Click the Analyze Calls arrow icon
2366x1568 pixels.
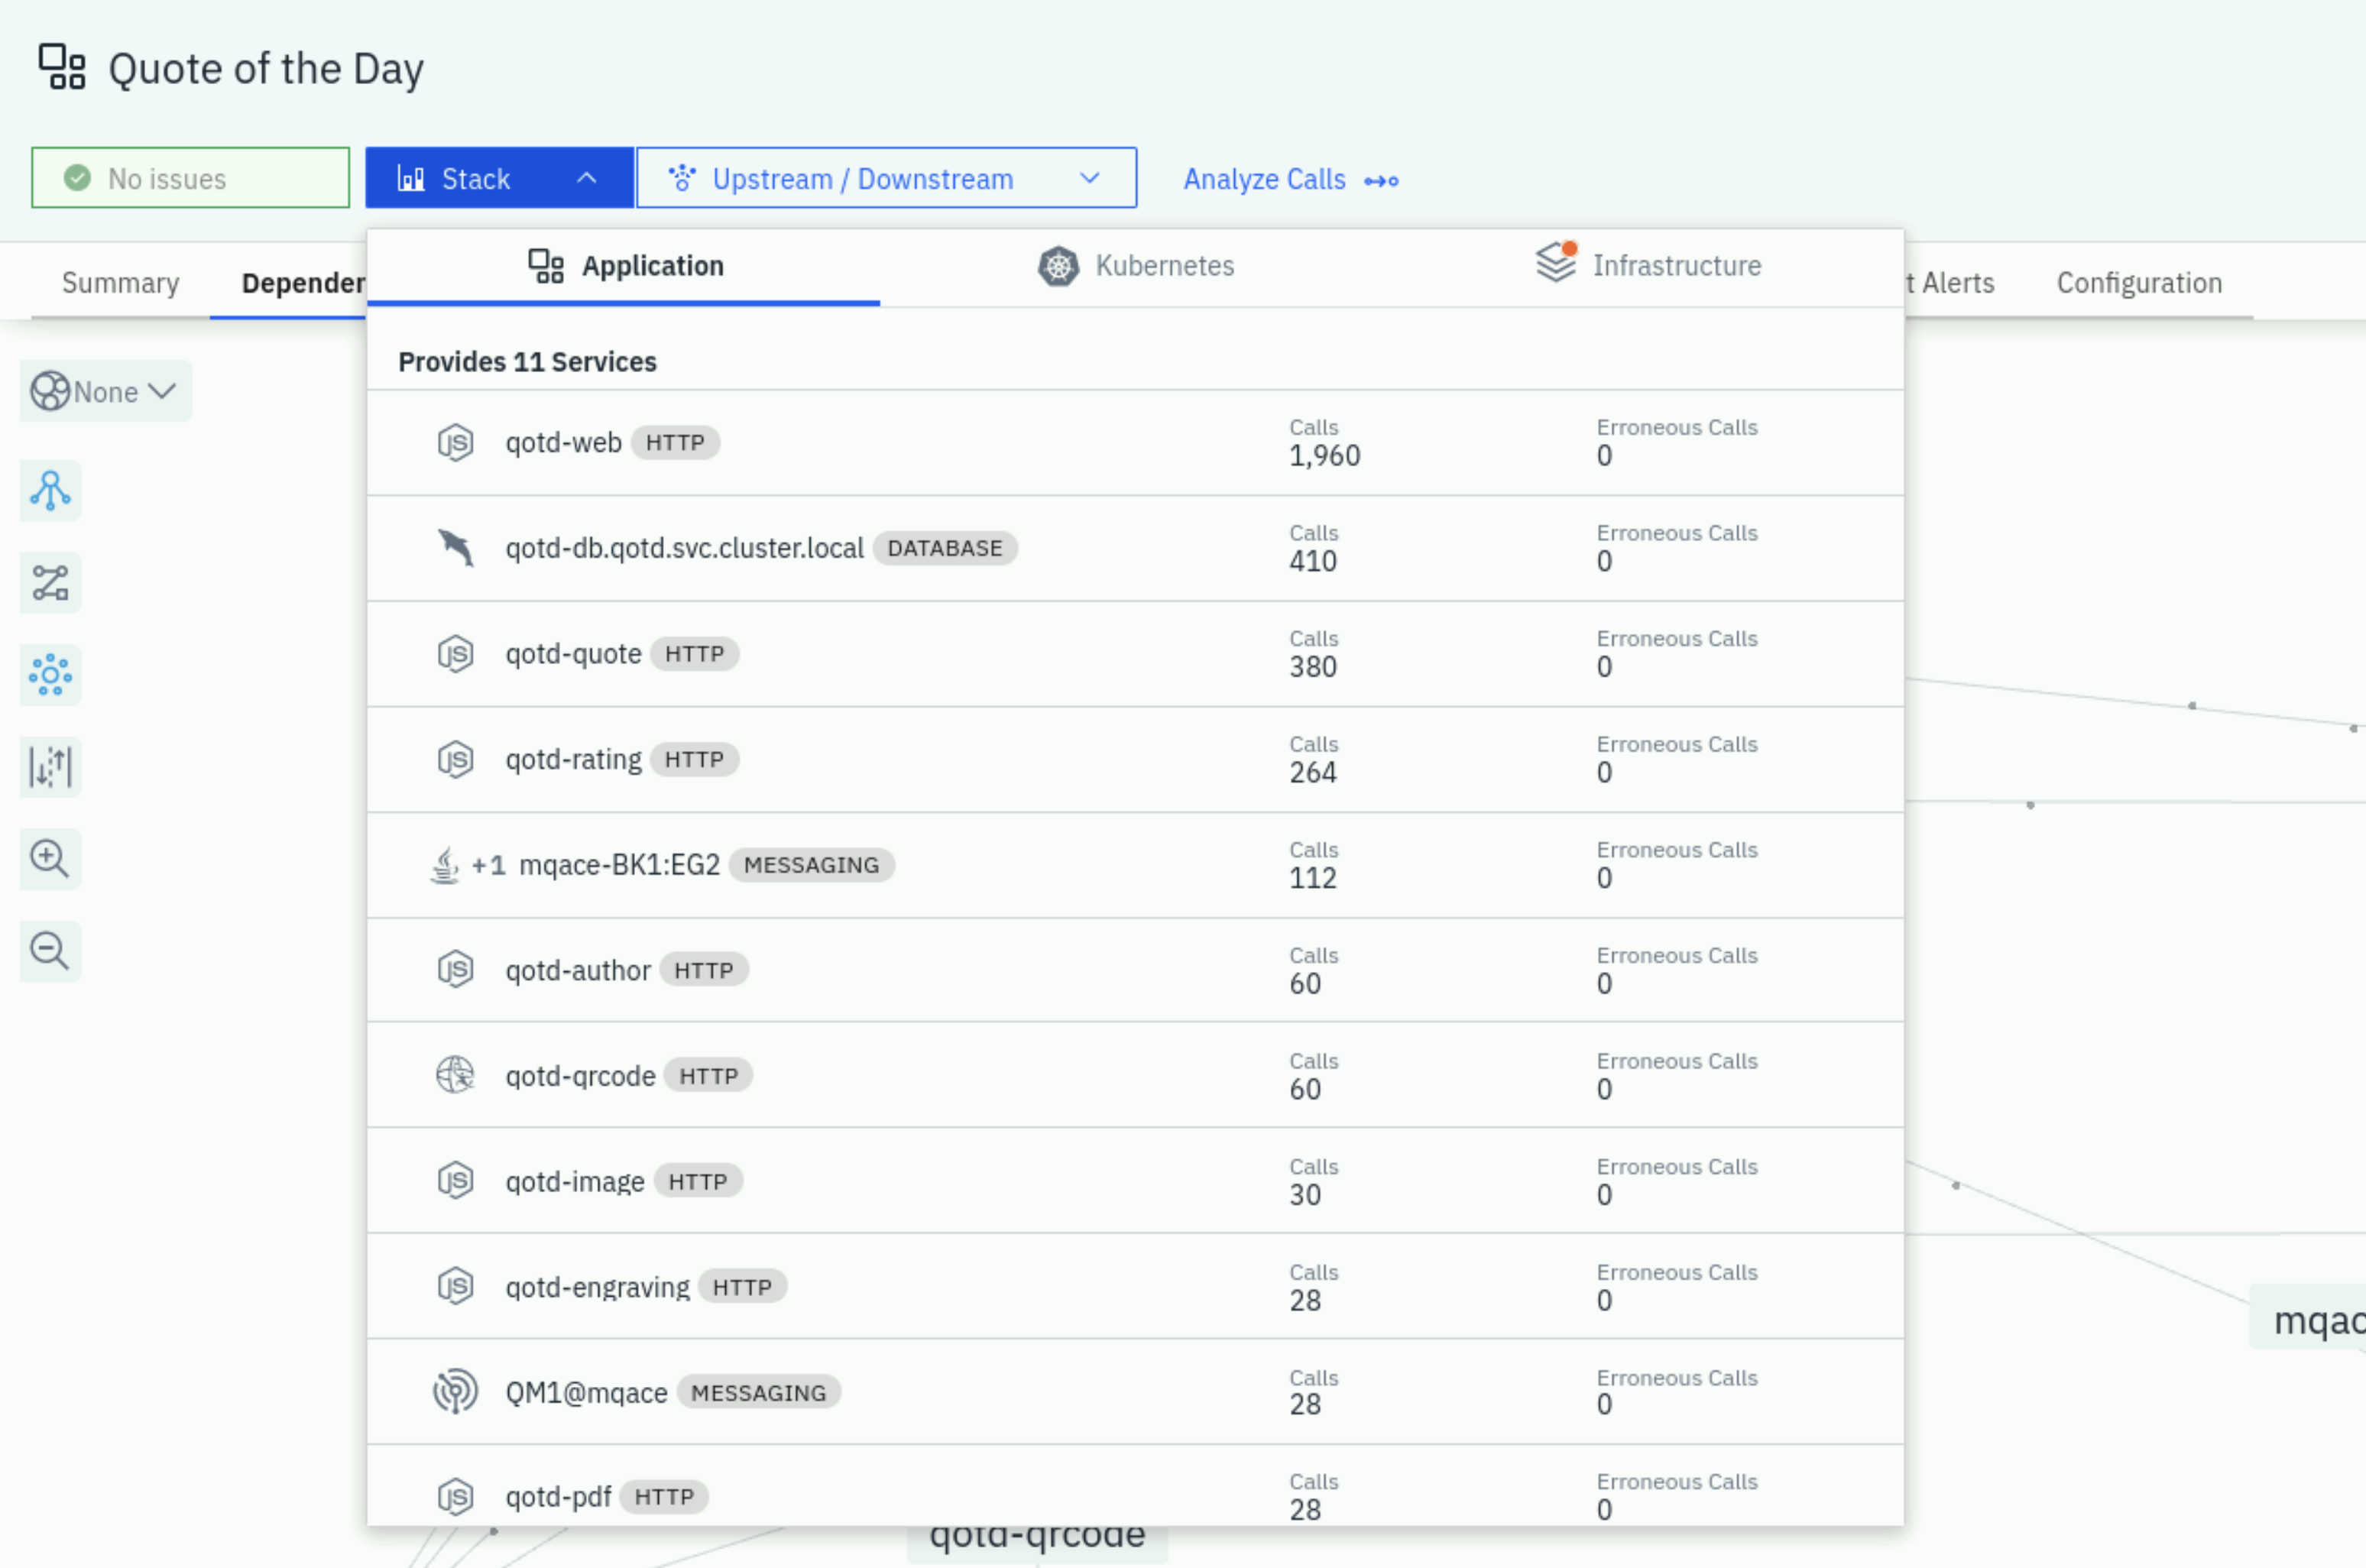pyautogui.click(x=1381, y=181)
